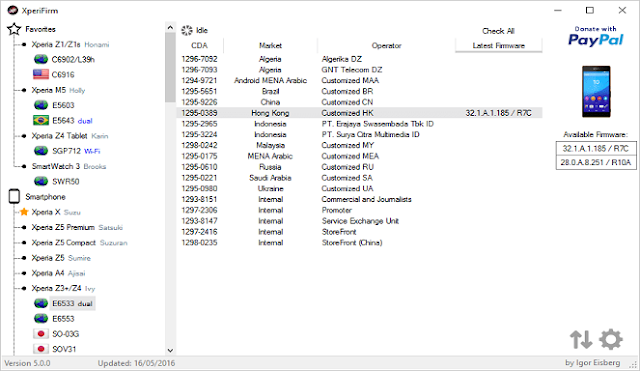Click the Smartphone category phone icon
Image resolution: width=640 pixels, height=371 pixels.
tap(14, 196)
